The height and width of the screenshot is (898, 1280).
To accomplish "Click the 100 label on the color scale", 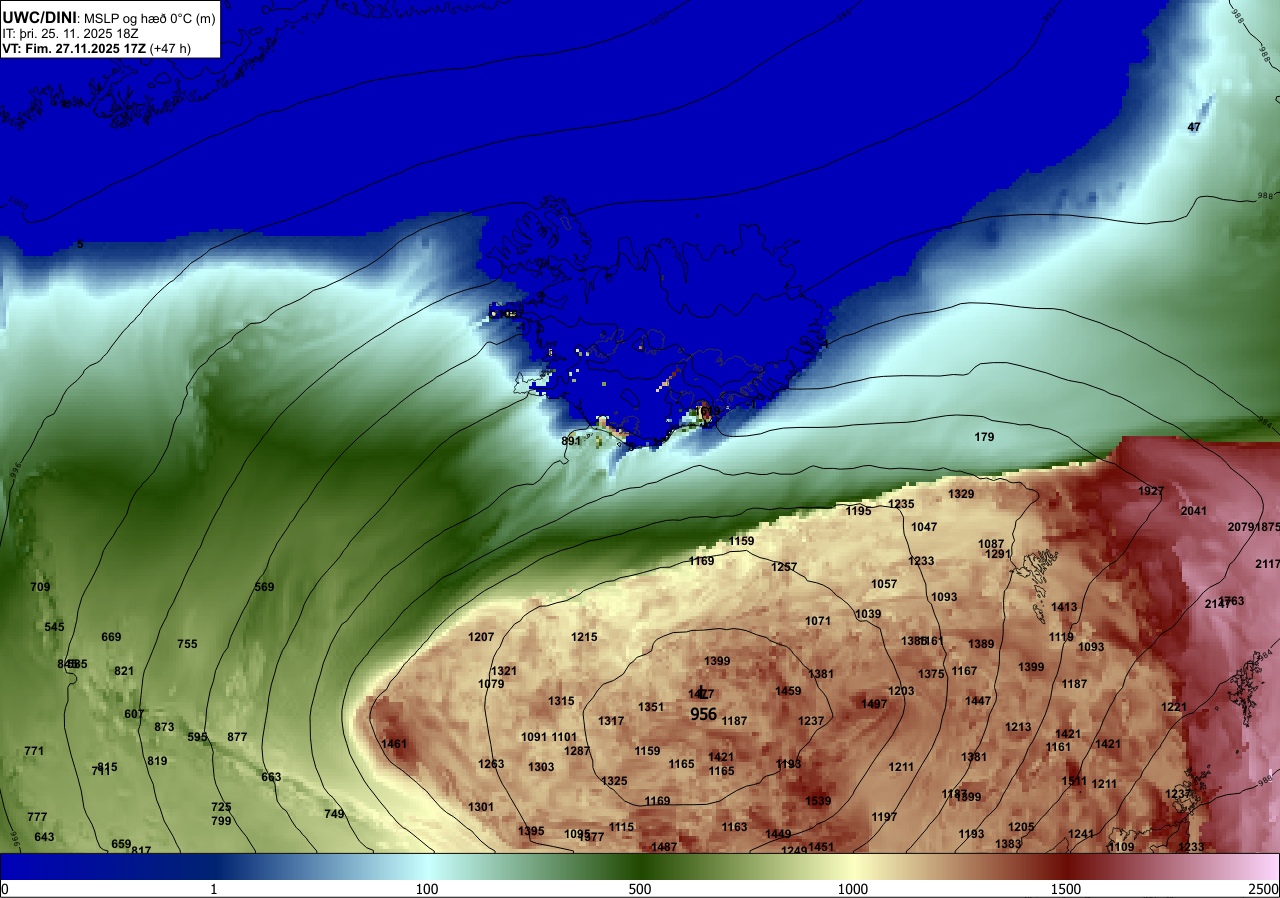I will 427,889.
